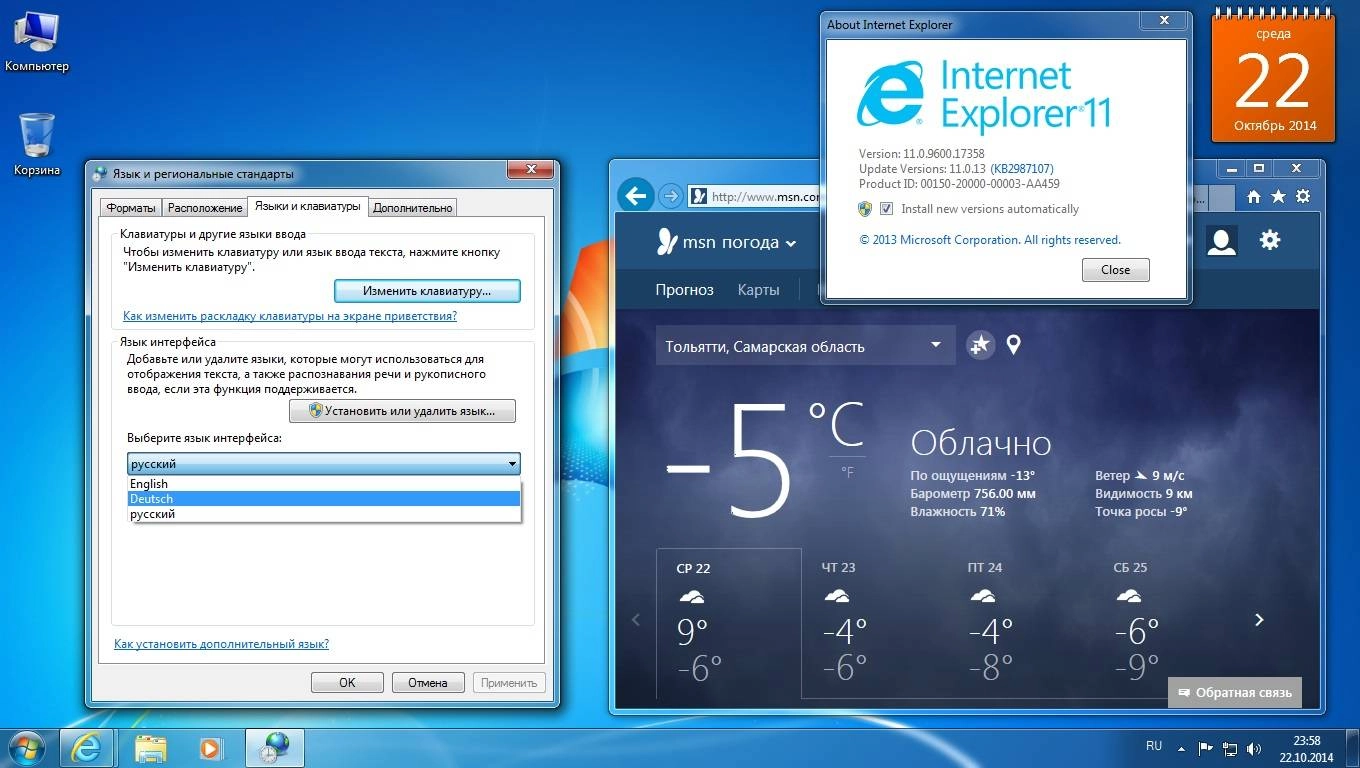The width and height of the screenshot is (1360, 768).
Task: Click the add-to-favorites star beside Тольятти
Action: point(981,345)
